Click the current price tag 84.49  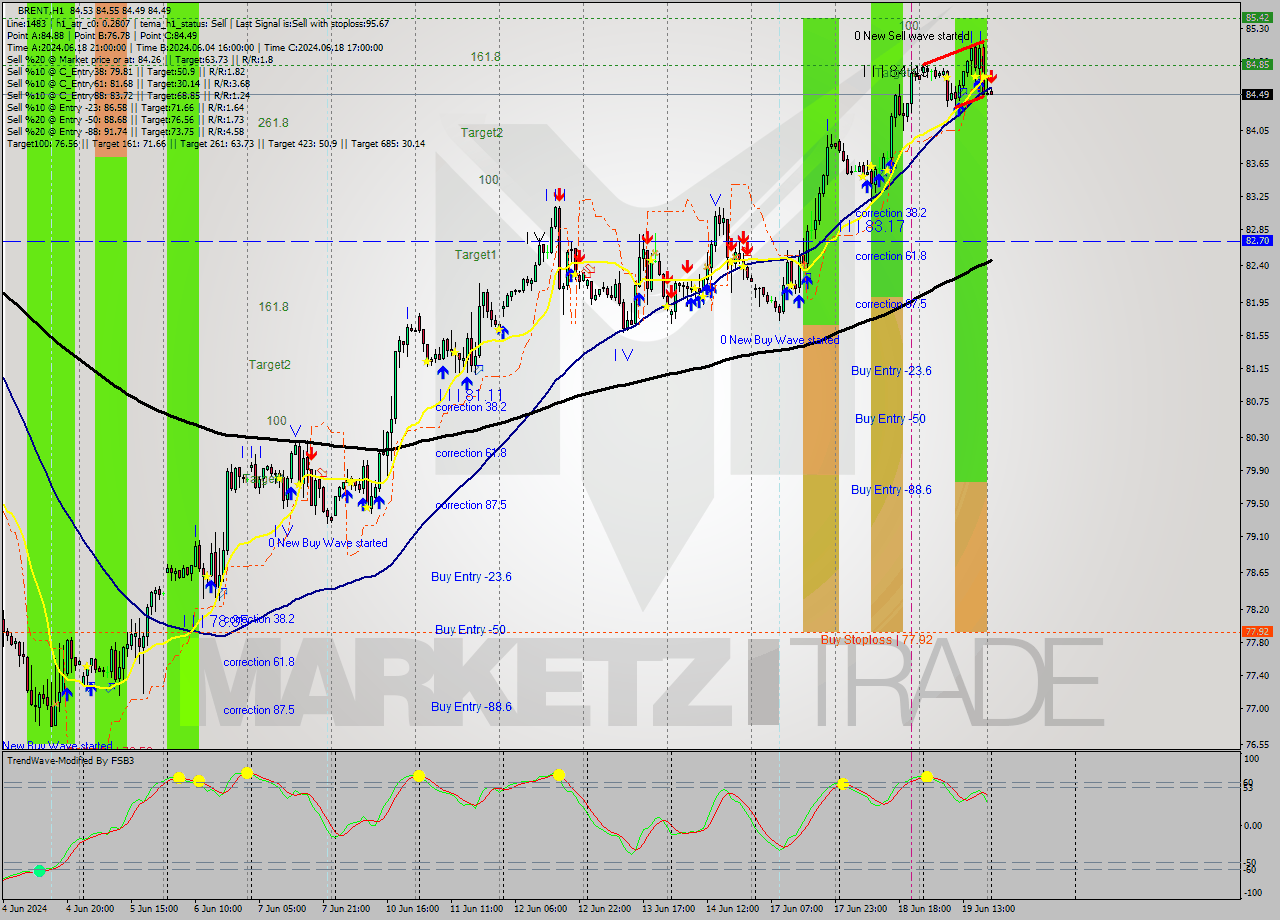tap(1256, 94)
